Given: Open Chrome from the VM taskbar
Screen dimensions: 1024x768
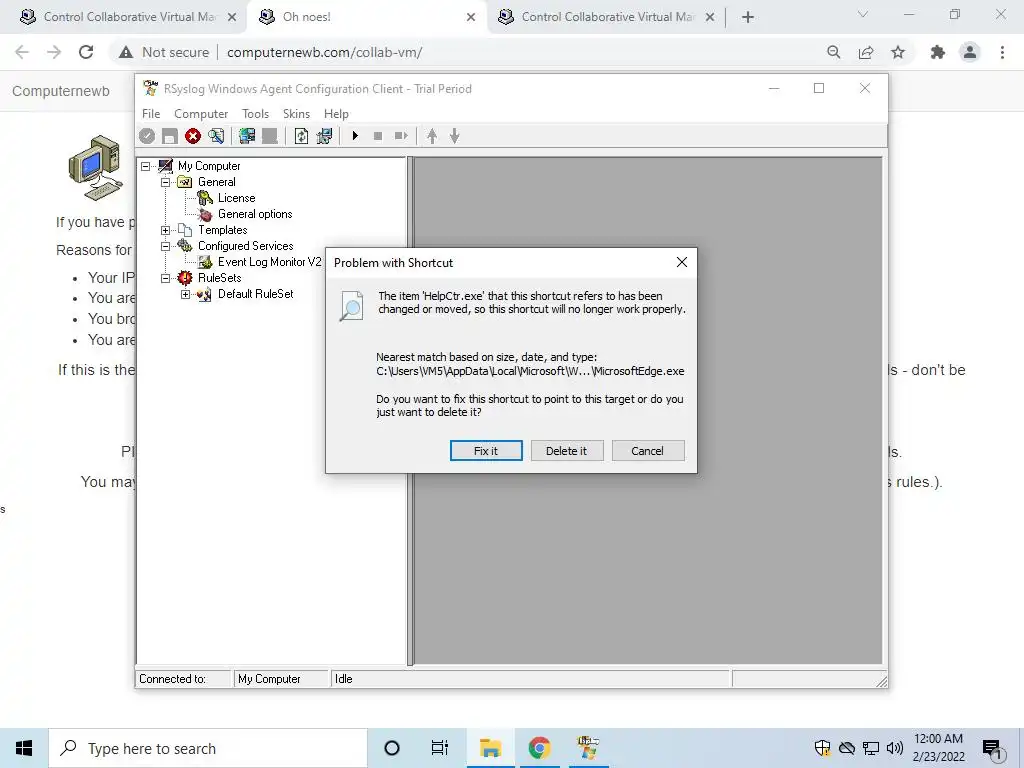Looking at the screenshot, I should 539,748.
